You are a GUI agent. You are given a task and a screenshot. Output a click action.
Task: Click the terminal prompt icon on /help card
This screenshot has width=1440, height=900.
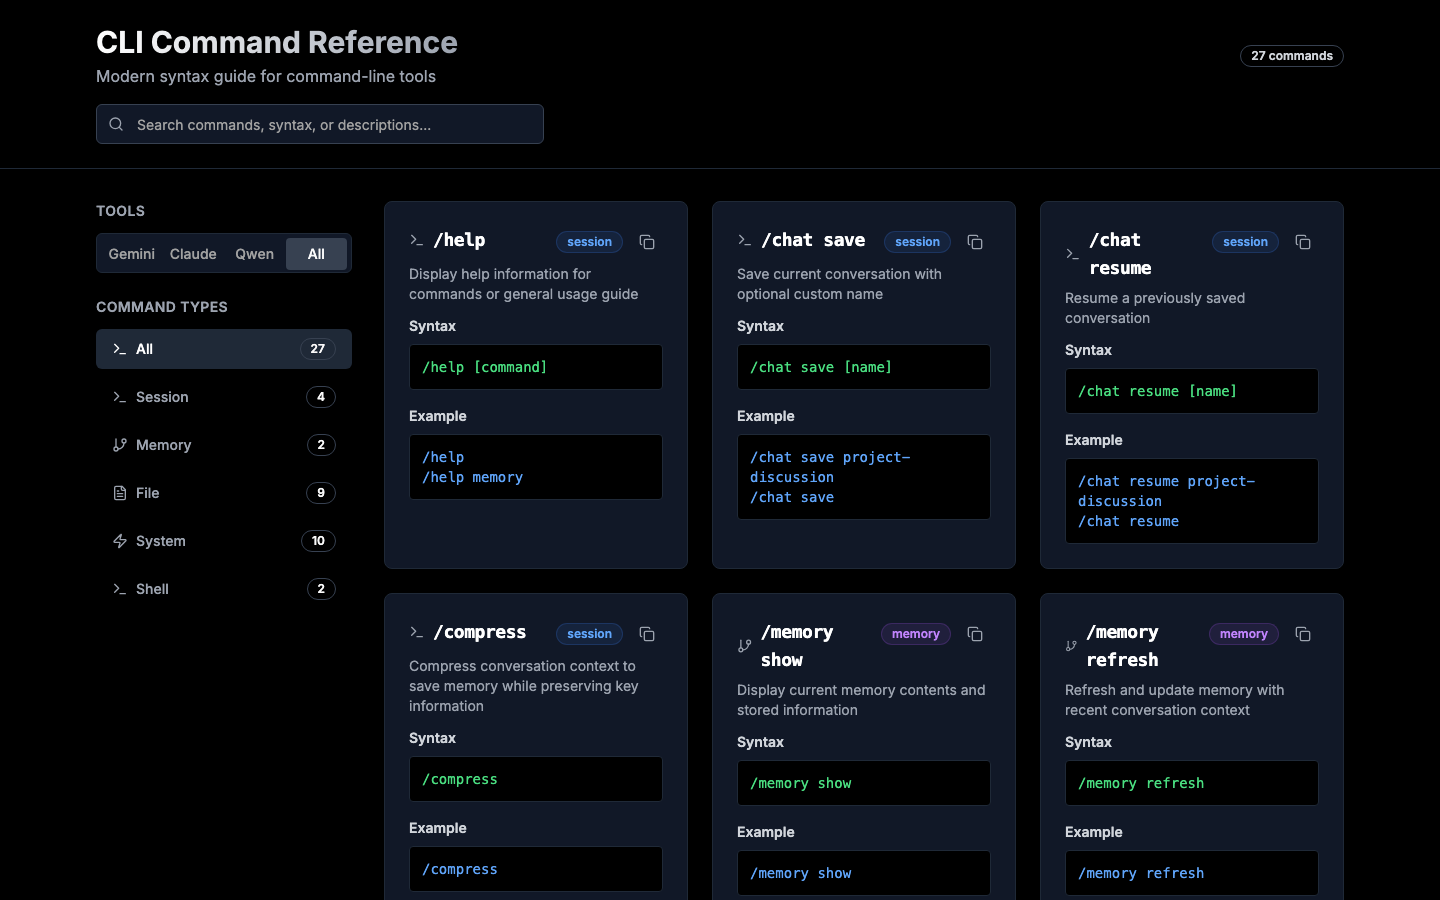click(x=416, y=240)
